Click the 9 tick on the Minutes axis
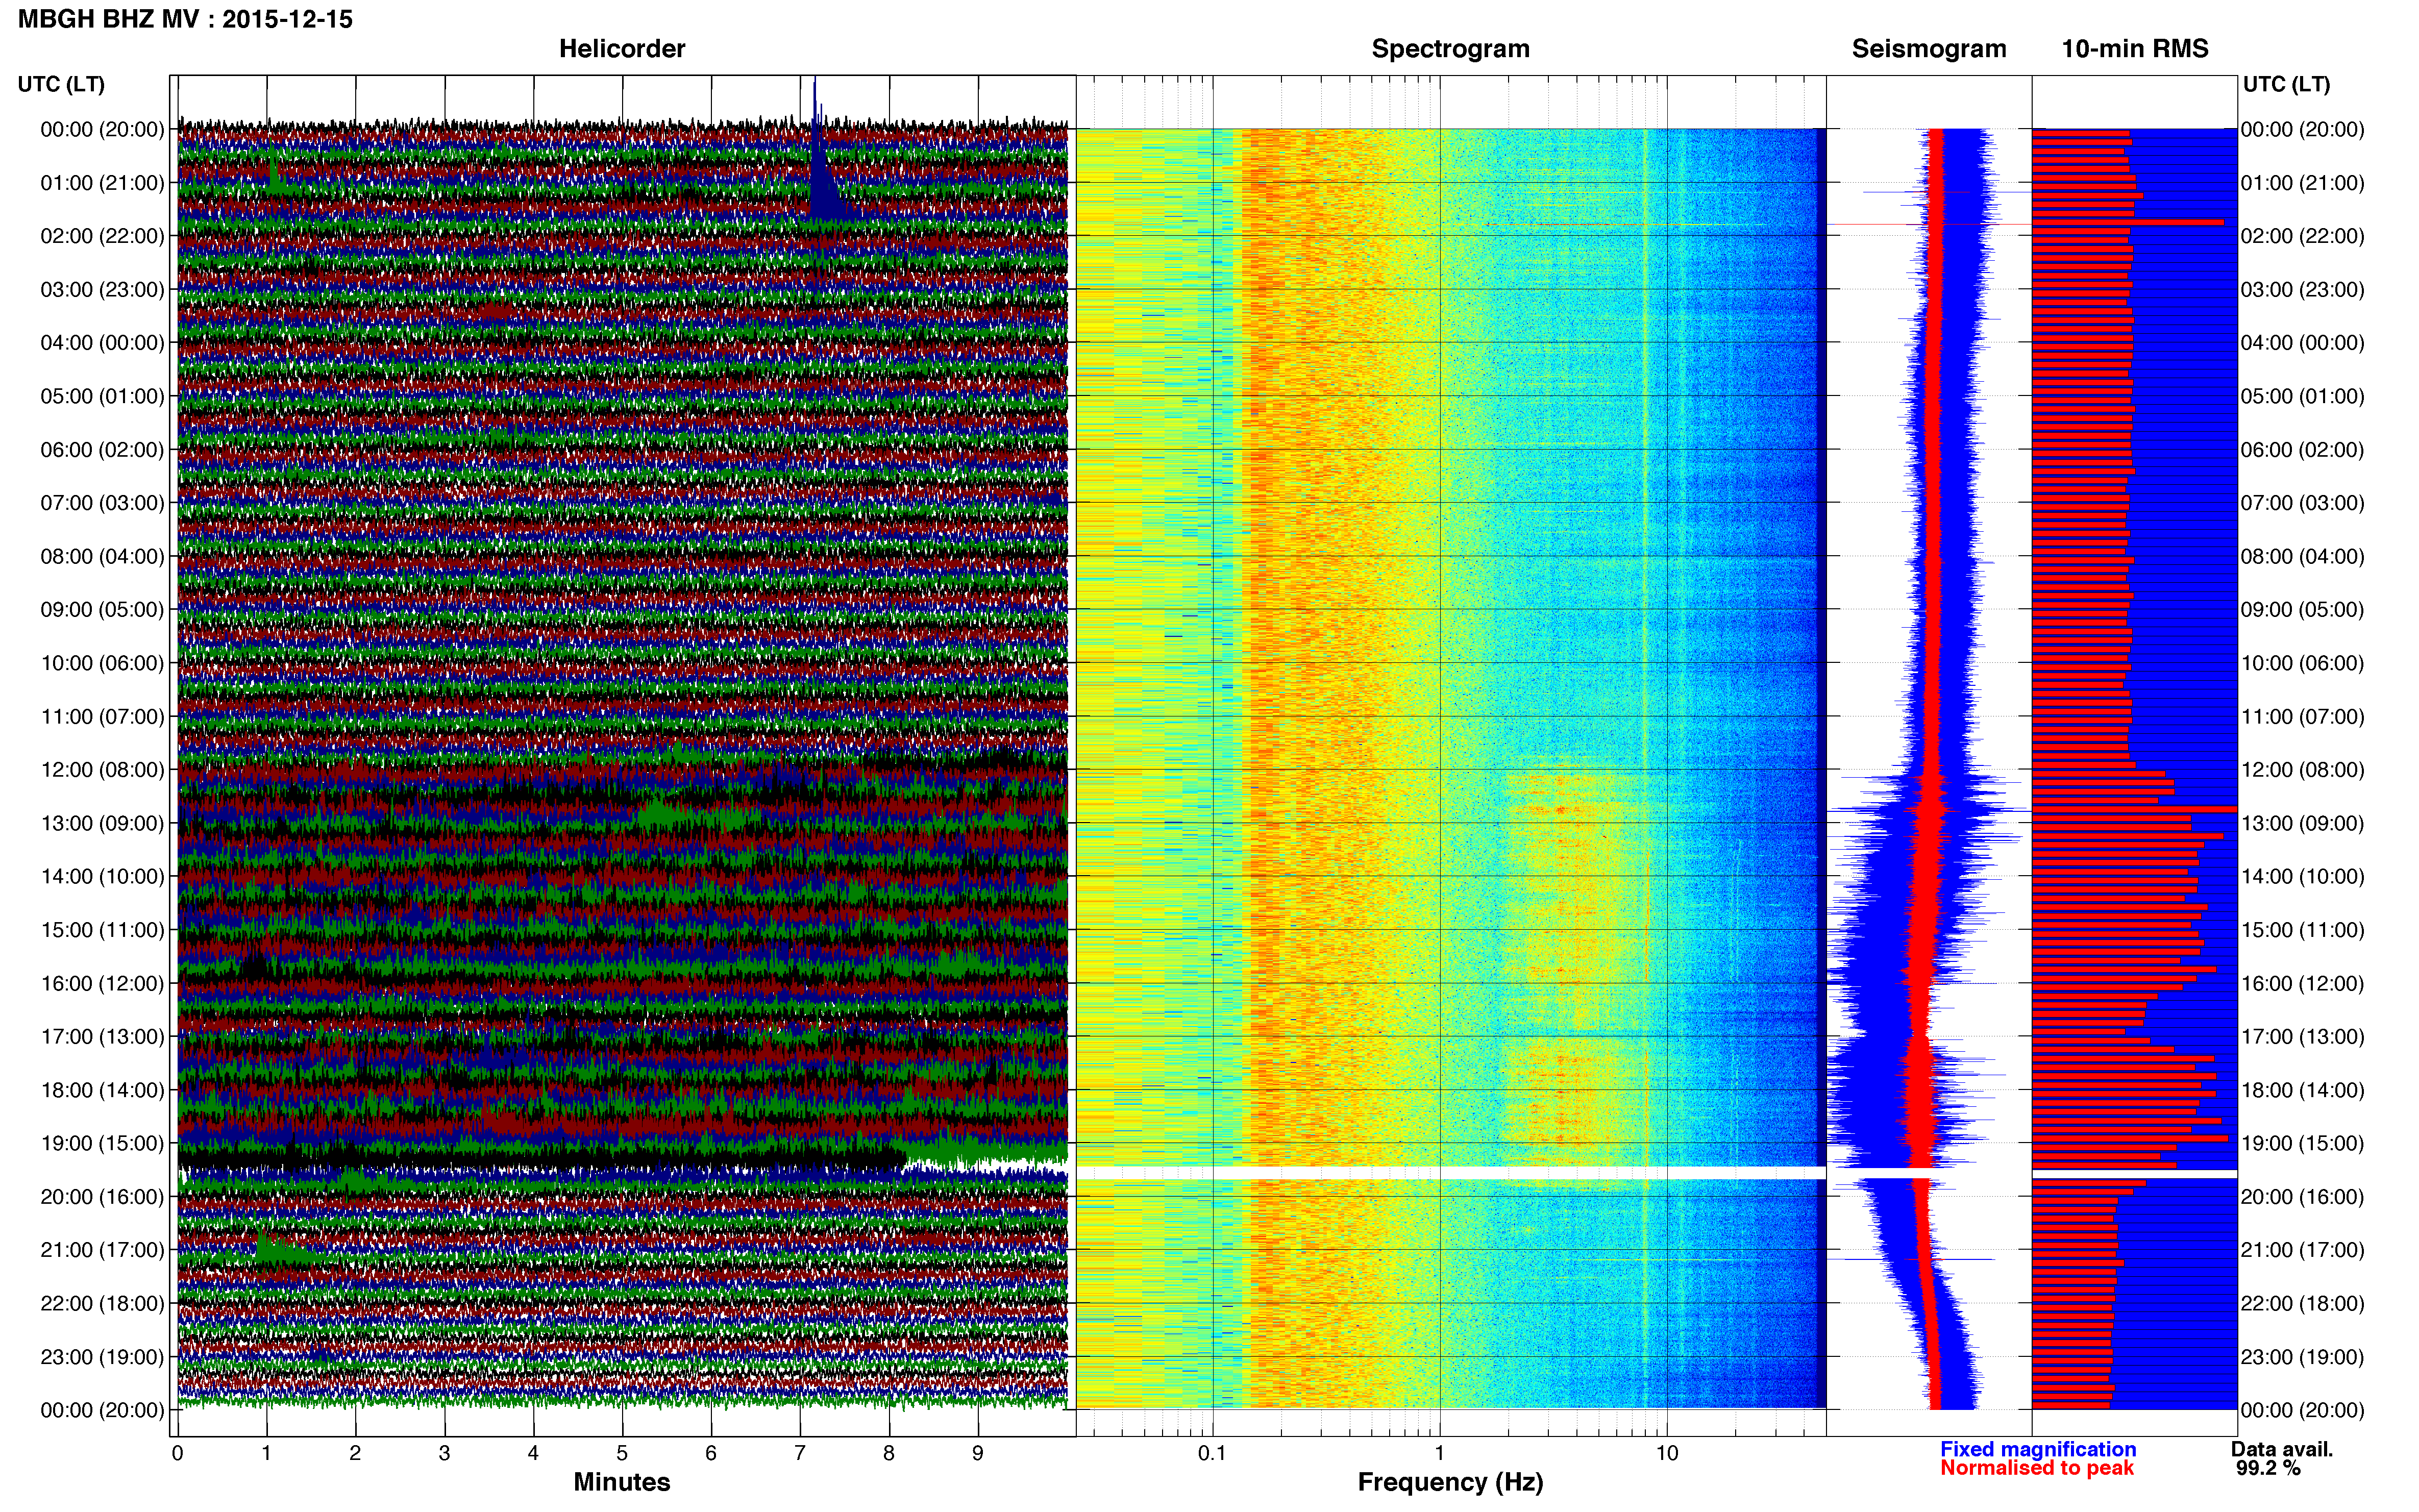 pos(978,1453)
